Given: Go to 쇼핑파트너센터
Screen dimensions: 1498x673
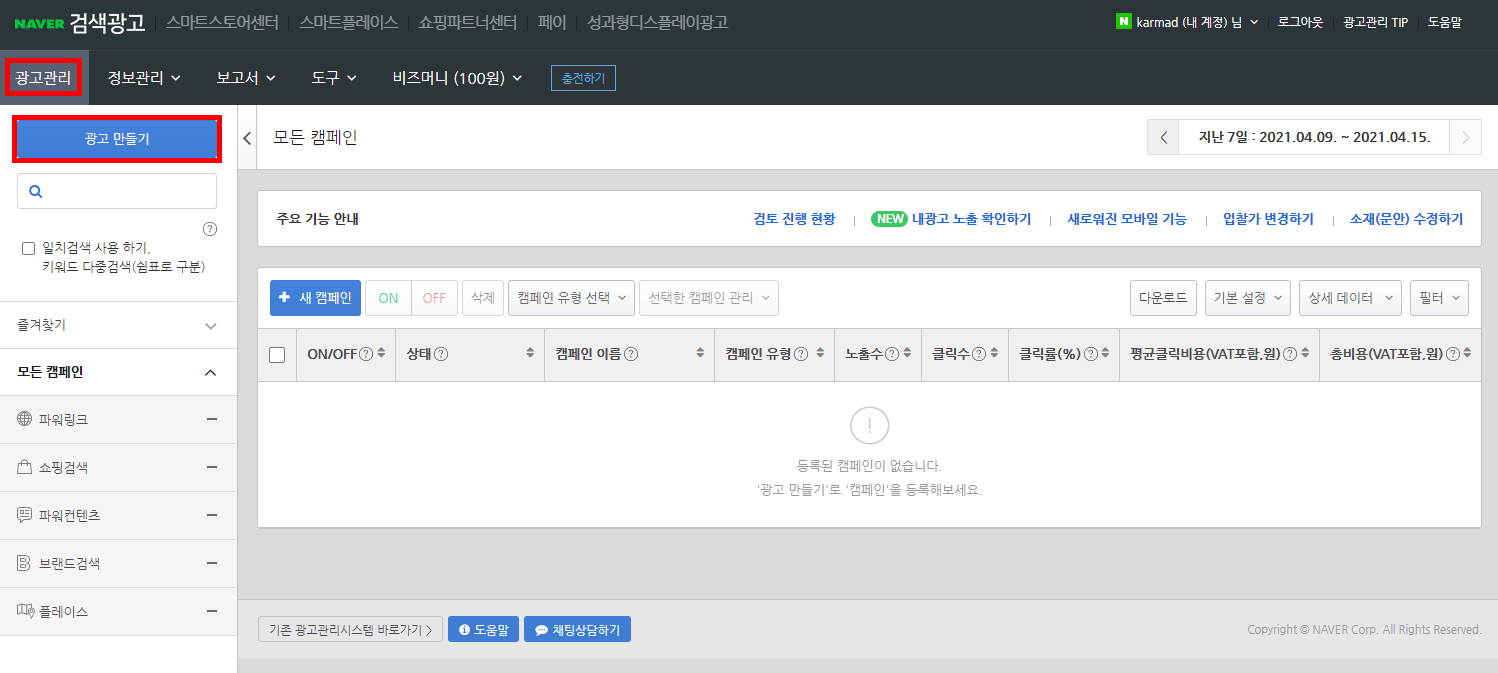Looking at the screenshot, I should pos(467,22).
